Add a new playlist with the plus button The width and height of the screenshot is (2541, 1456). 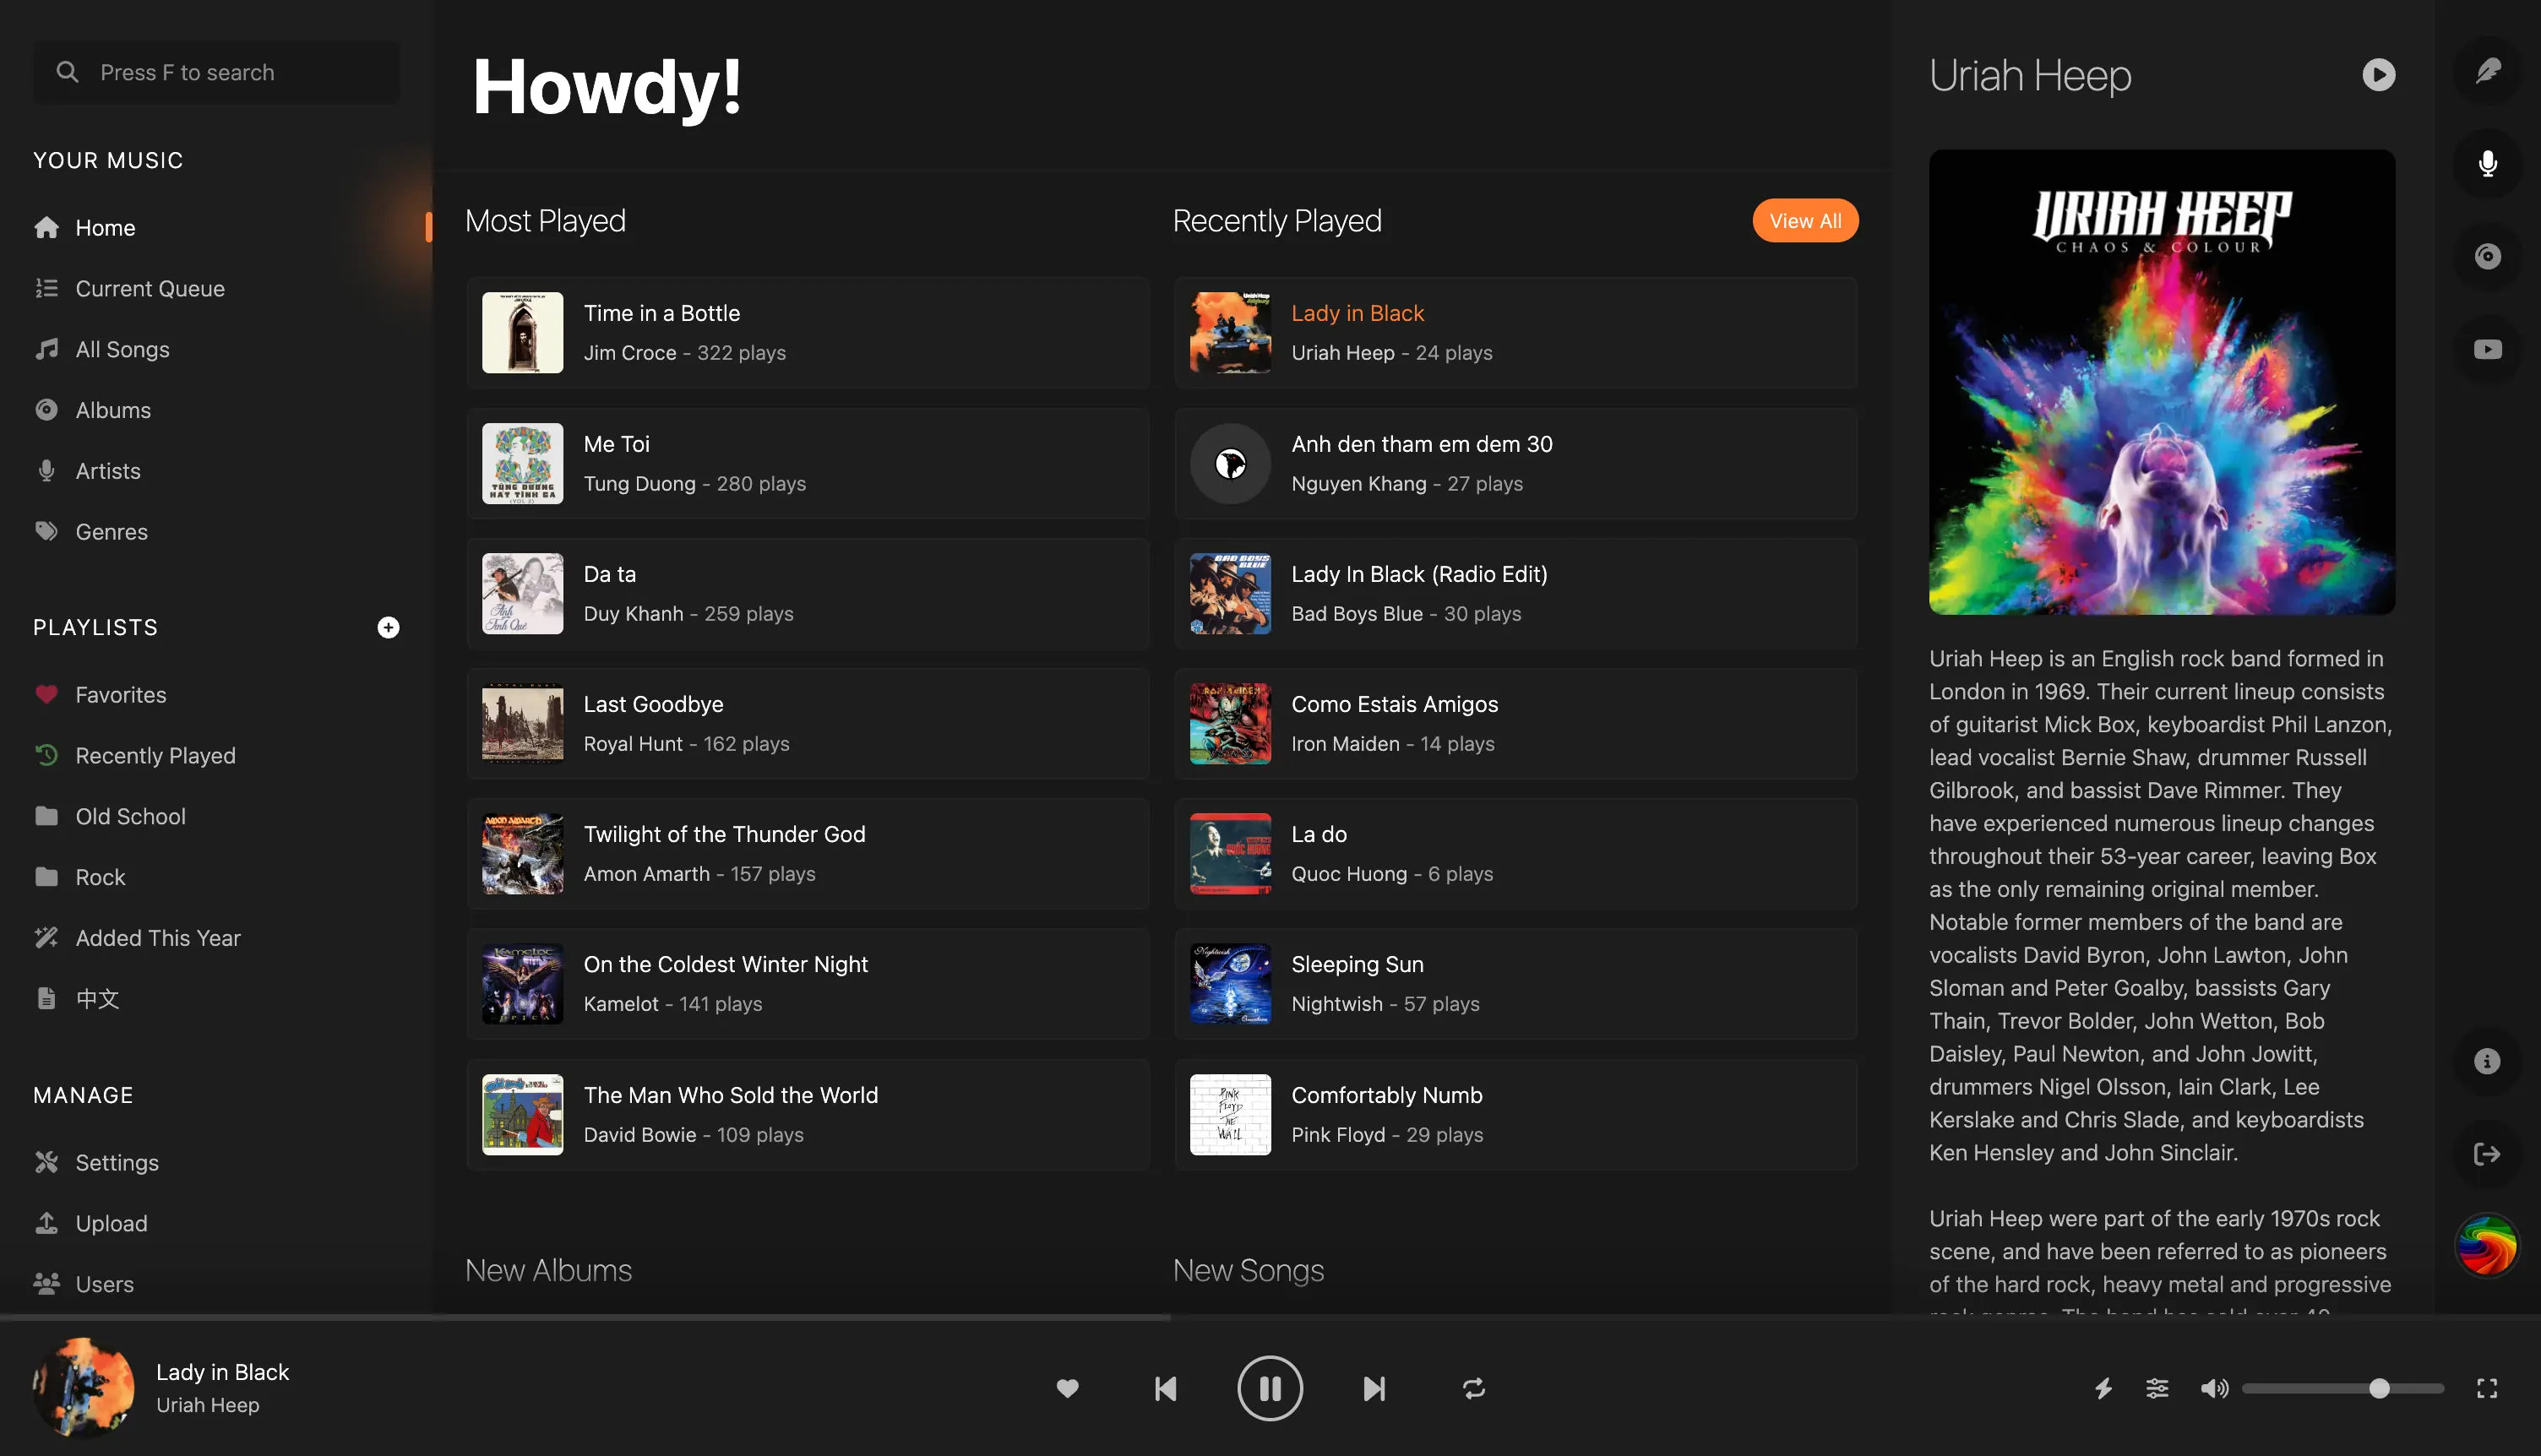click(x=388, y=627)
